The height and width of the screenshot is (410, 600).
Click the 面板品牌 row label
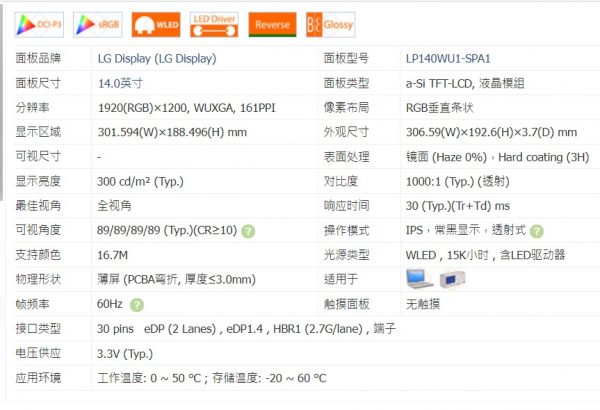click(x=38, y=59)
